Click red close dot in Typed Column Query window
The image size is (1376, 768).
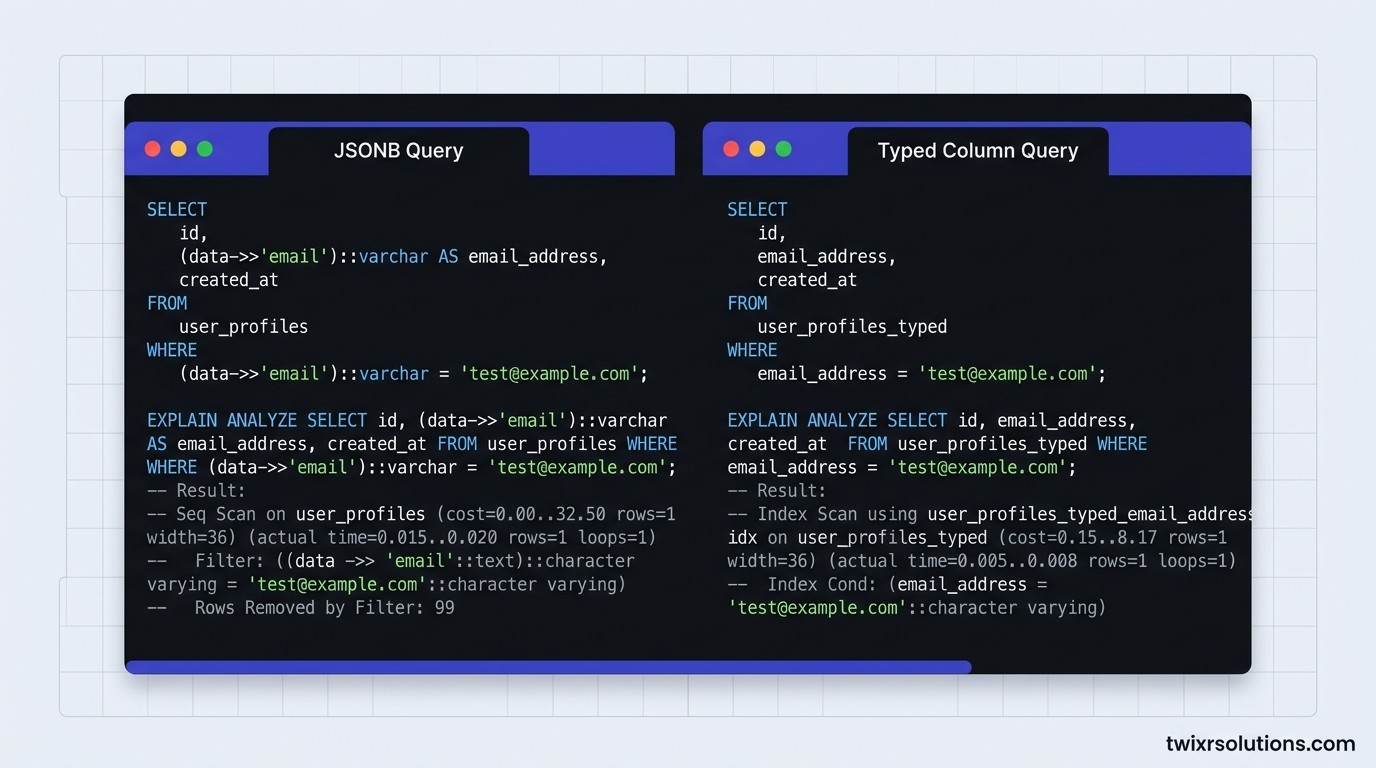(731, 149)
